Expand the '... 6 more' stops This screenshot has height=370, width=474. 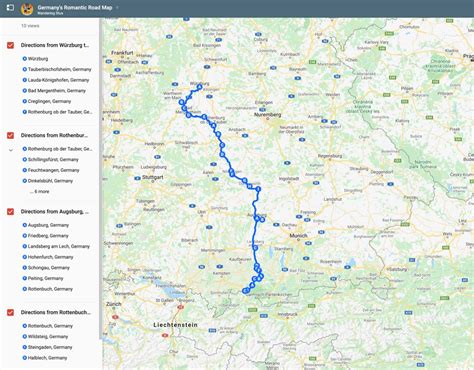click(39, 192)
